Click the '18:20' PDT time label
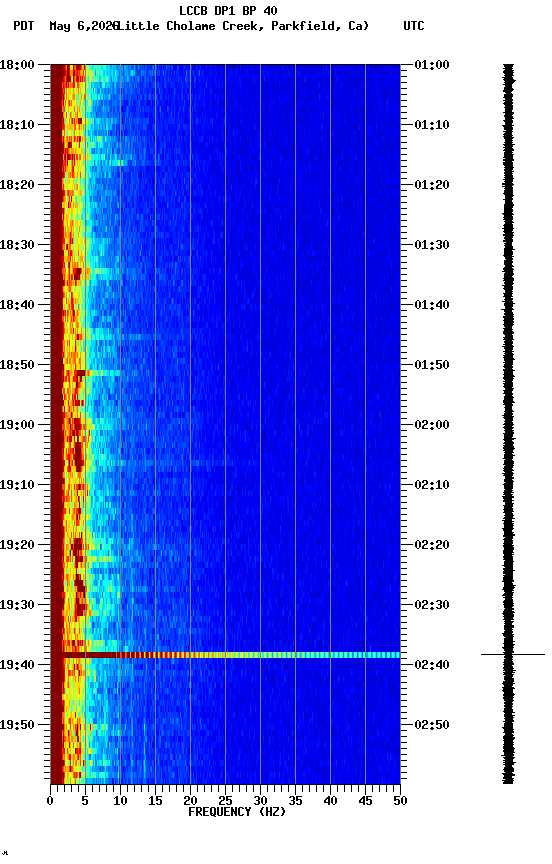The image size is (552, 864). (17, 185)
